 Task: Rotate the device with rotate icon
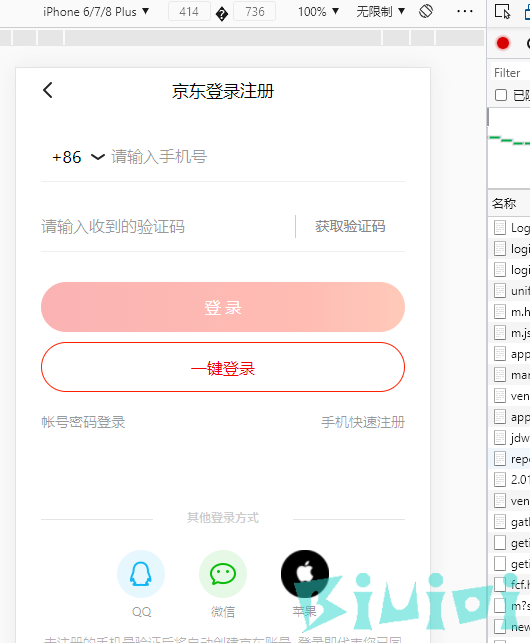point(426,11)
